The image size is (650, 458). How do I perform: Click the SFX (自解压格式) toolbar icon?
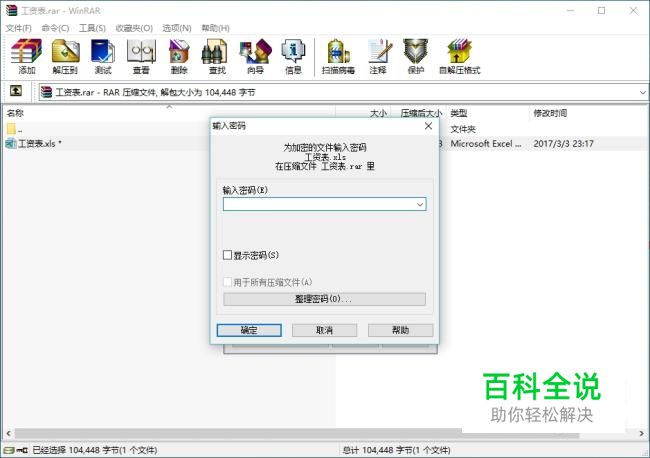459,57
